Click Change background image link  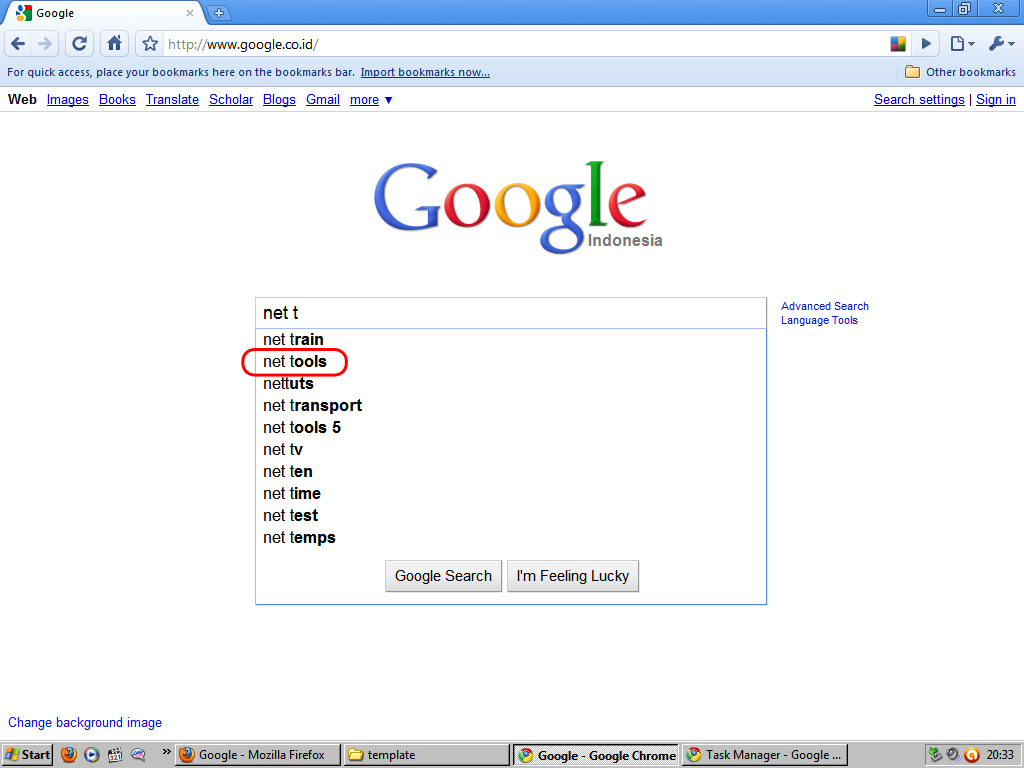pyautogui.click(x=85, y=722)
